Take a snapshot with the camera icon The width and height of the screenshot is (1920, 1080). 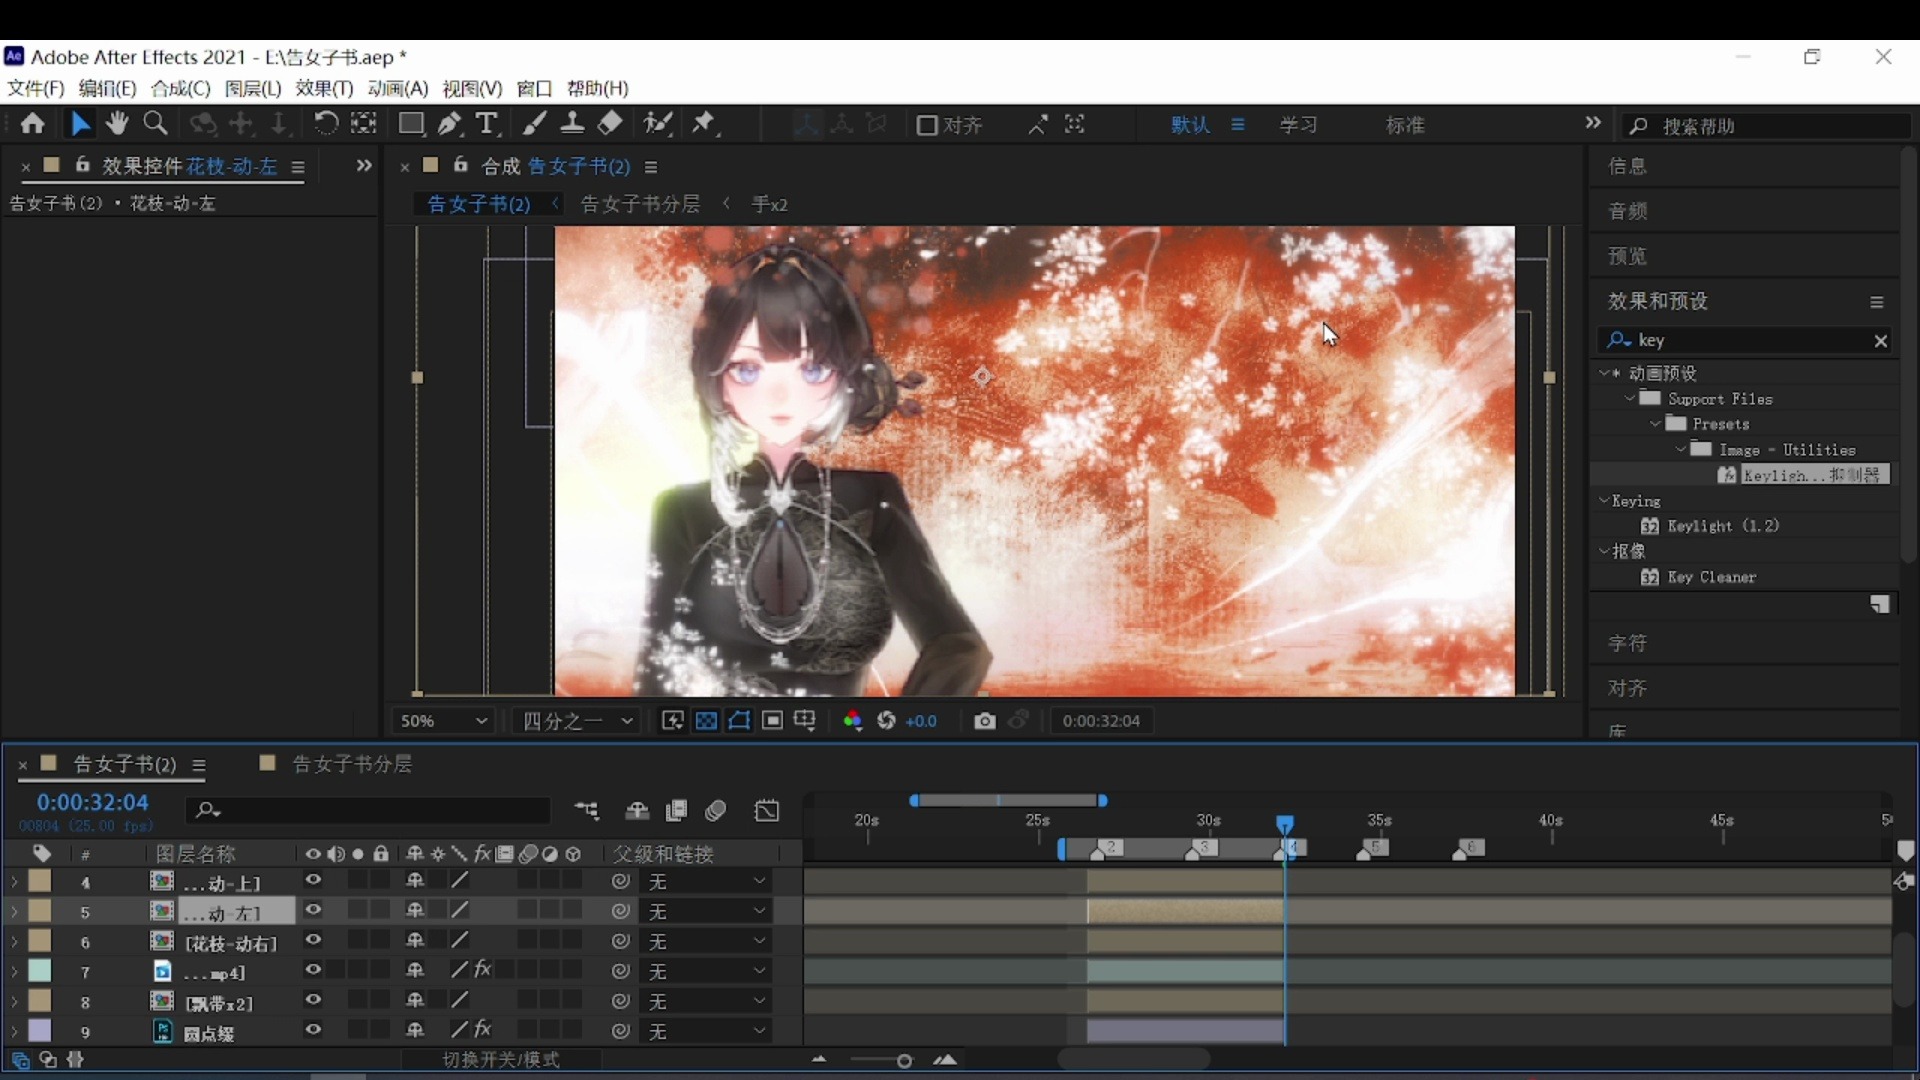(984, 721)
